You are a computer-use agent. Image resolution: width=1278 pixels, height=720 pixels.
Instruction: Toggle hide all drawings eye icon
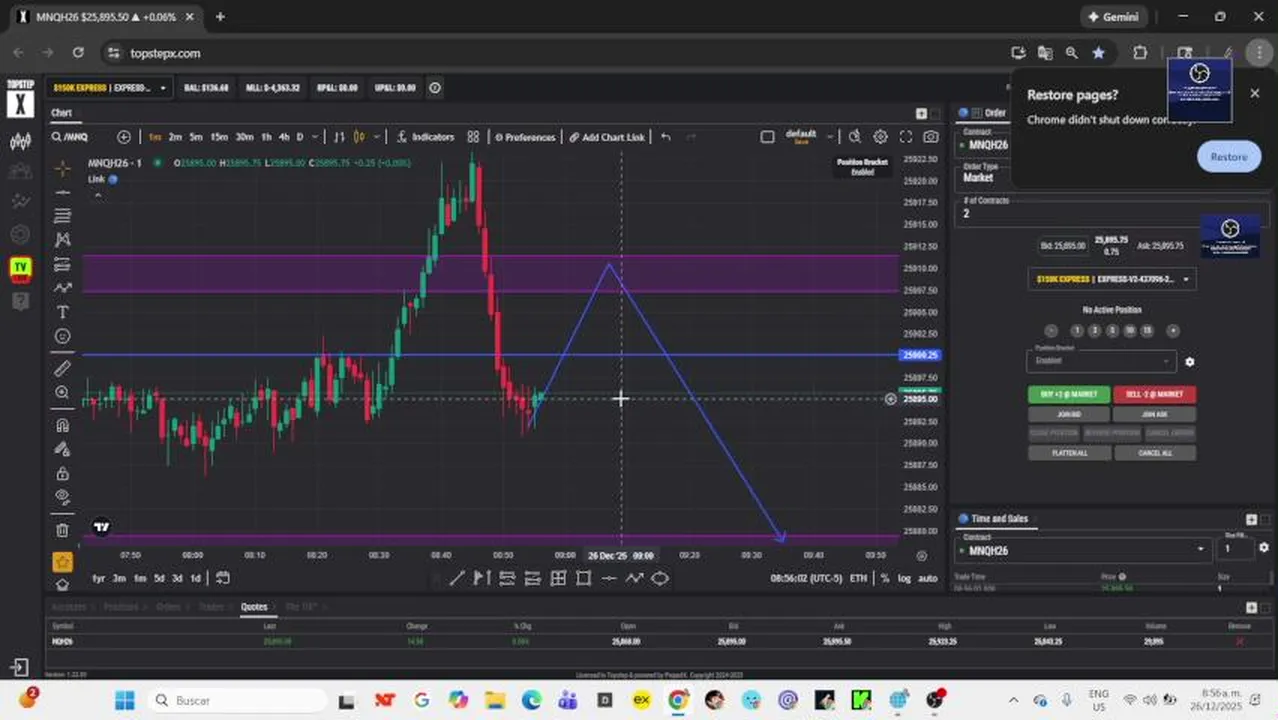pos(62,497)
